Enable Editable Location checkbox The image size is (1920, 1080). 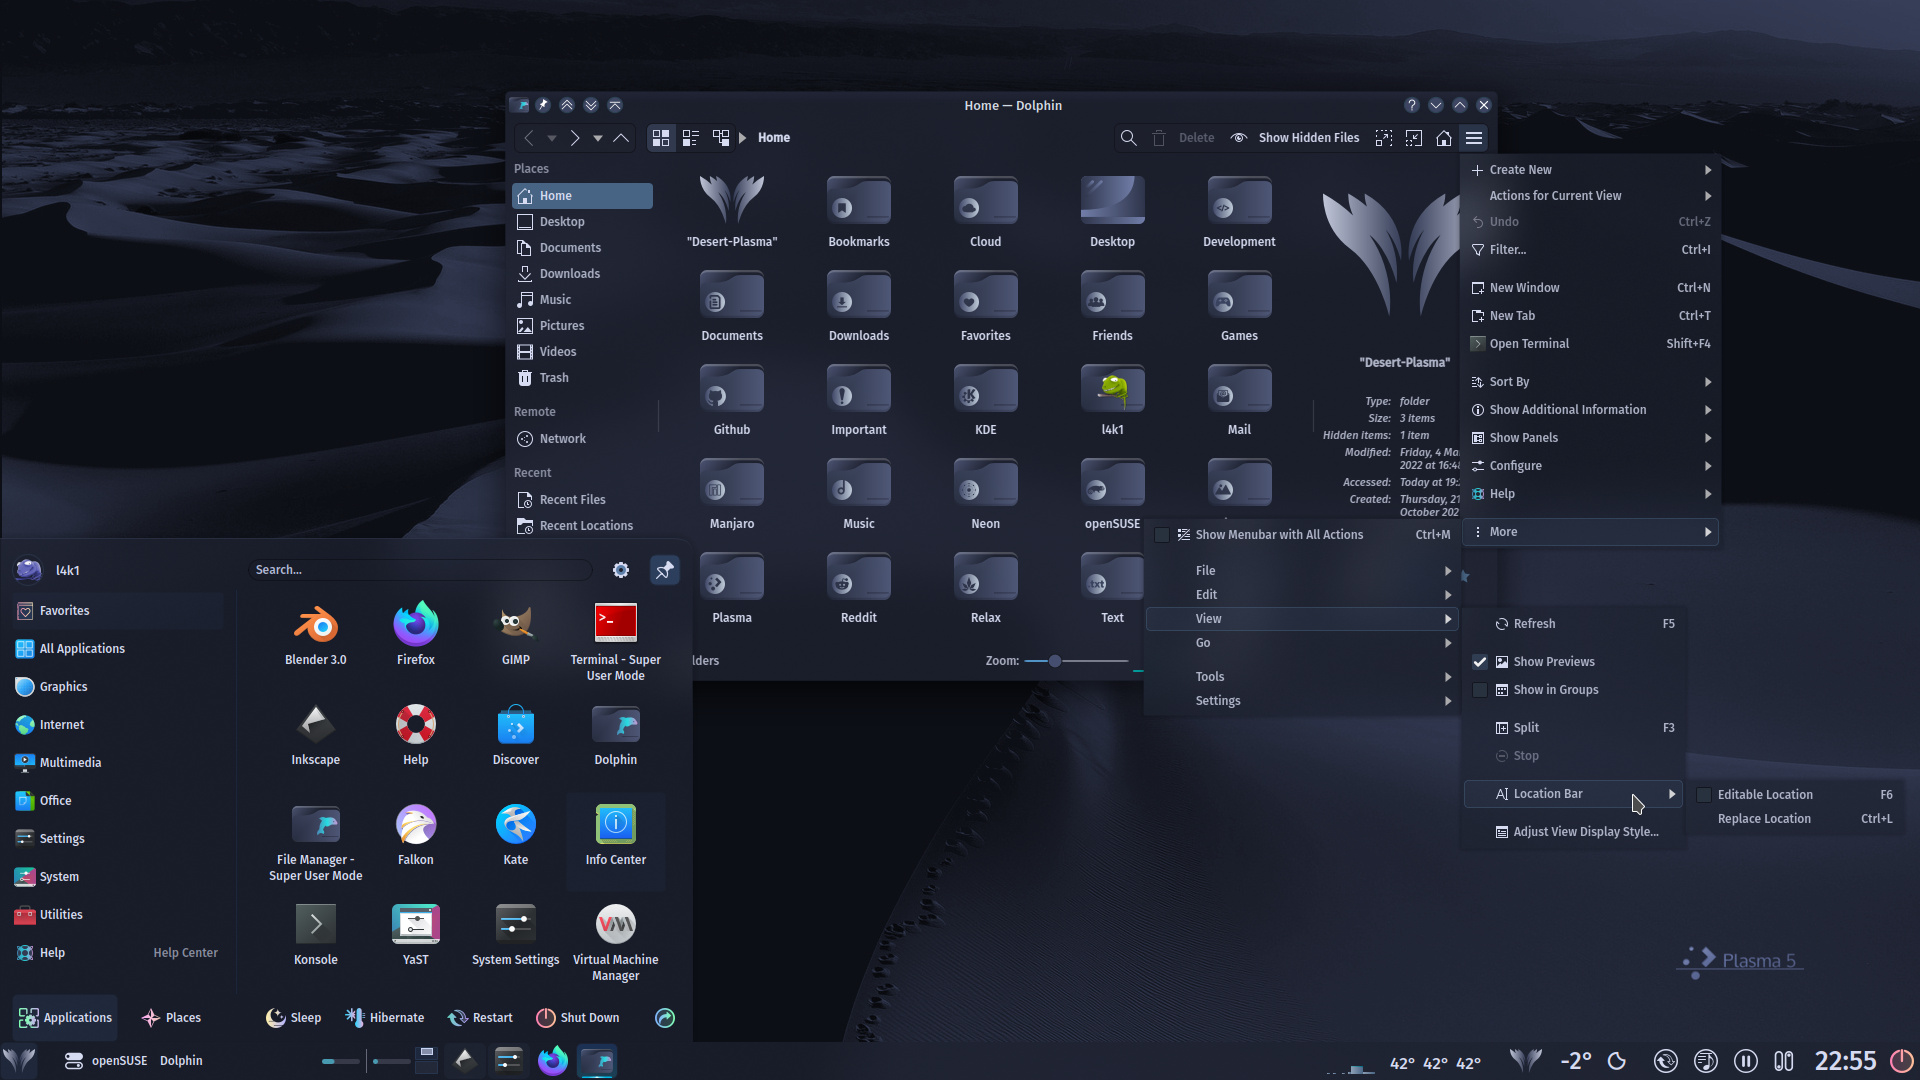[1704, 795]
